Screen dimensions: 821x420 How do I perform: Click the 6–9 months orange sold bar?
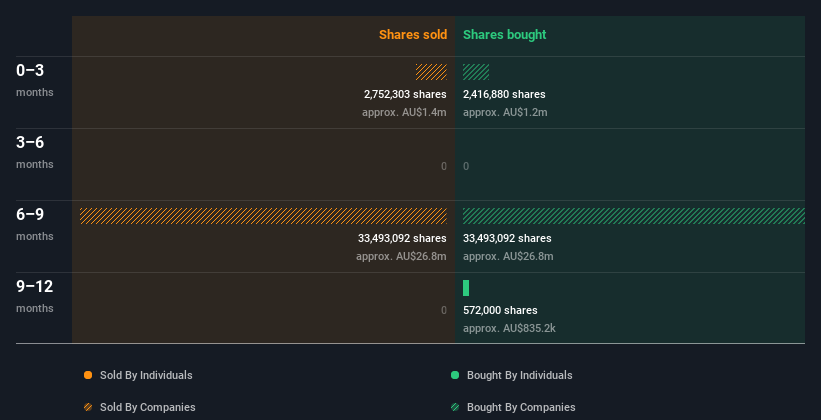tap(263, 216)
